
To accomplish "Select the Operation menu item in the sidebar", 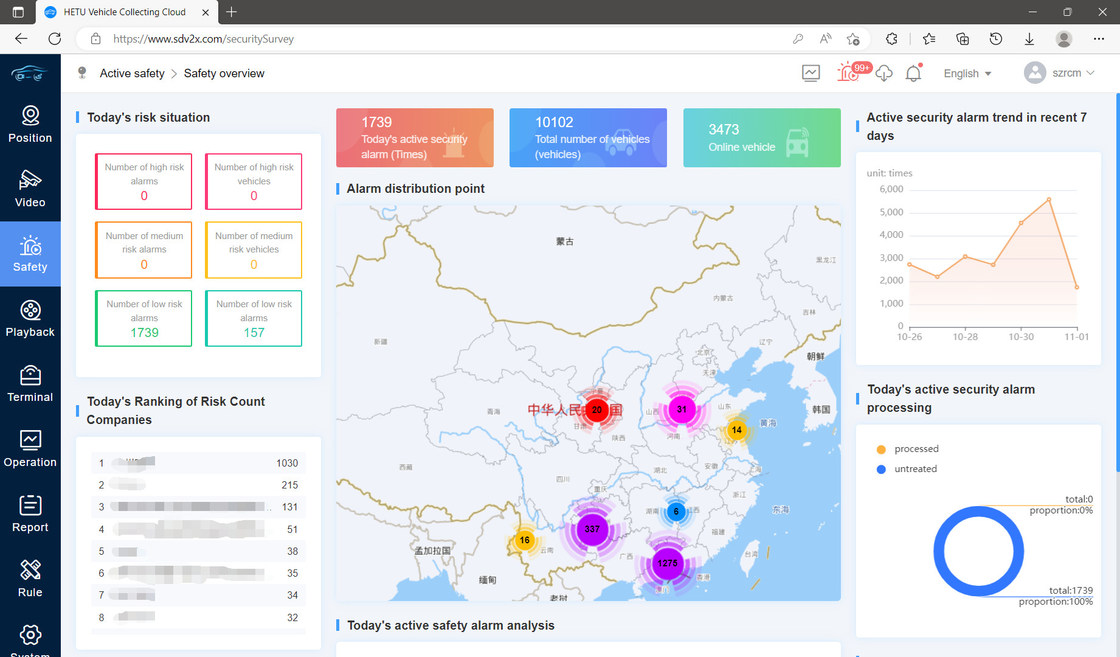I will [30, 449].
